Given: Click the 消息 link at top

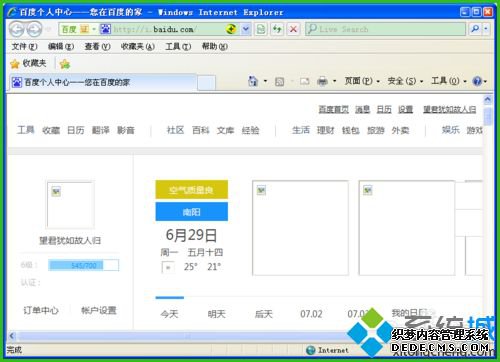Looking at the screenshot, I should [362, 109].
